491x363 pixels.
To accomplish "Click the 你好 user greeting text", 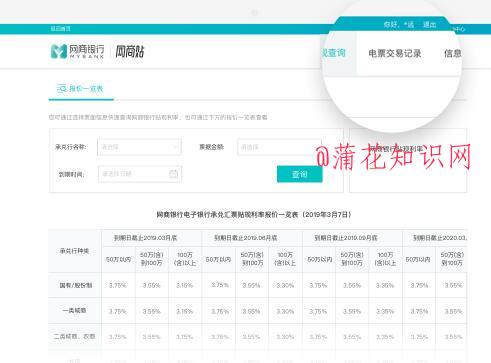I will click(x=399, y=25).
